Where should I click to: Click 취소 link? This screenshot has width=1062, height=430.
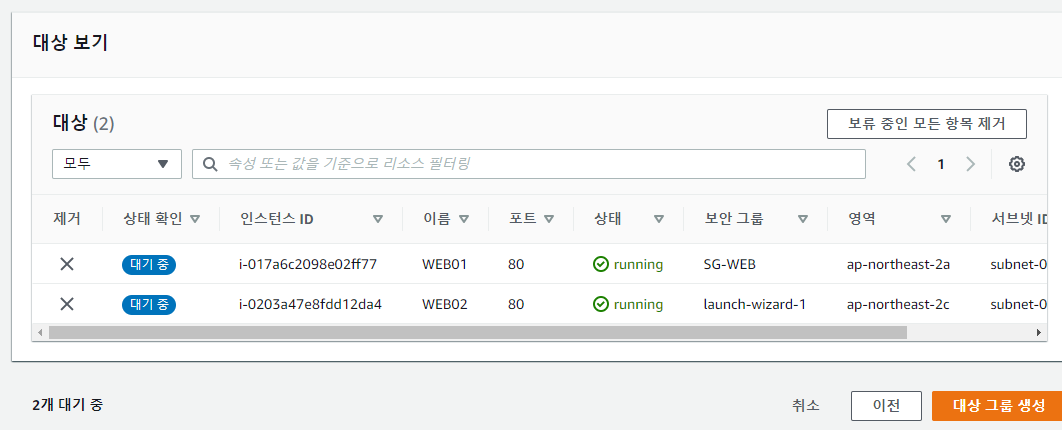click(806, 406)
